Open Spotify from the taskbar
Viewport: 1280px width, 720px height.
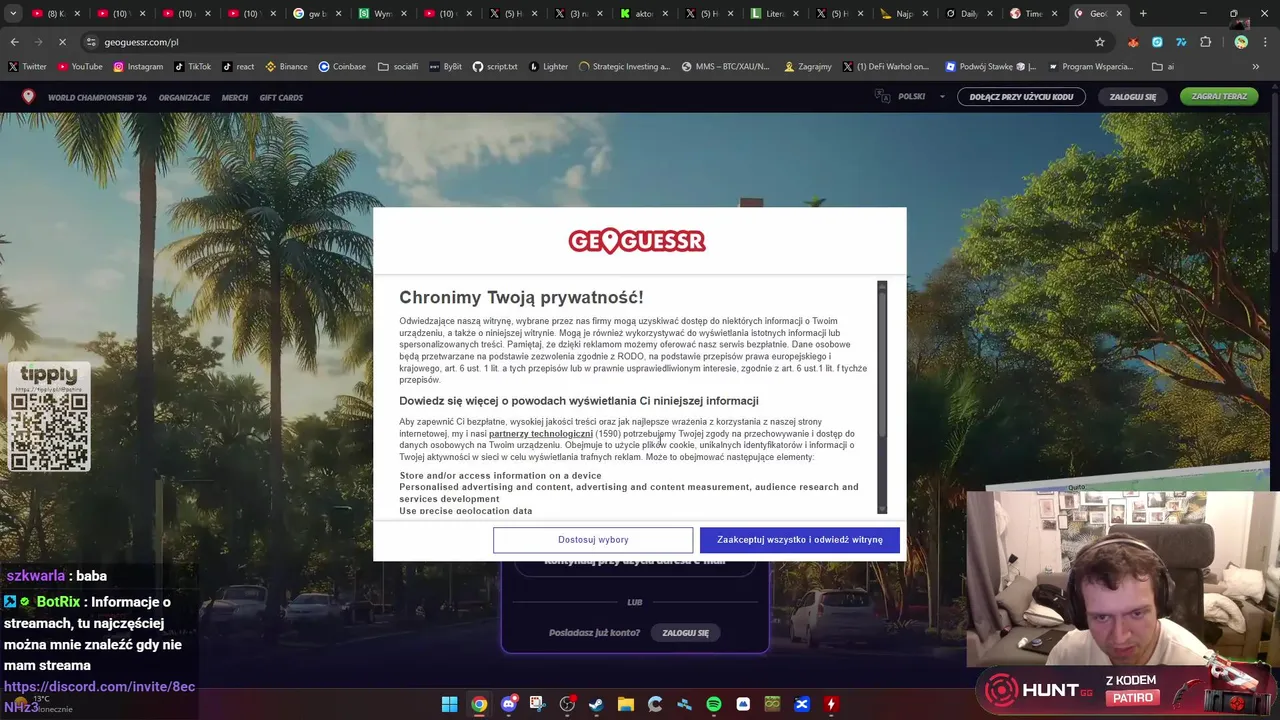(714, 704)
